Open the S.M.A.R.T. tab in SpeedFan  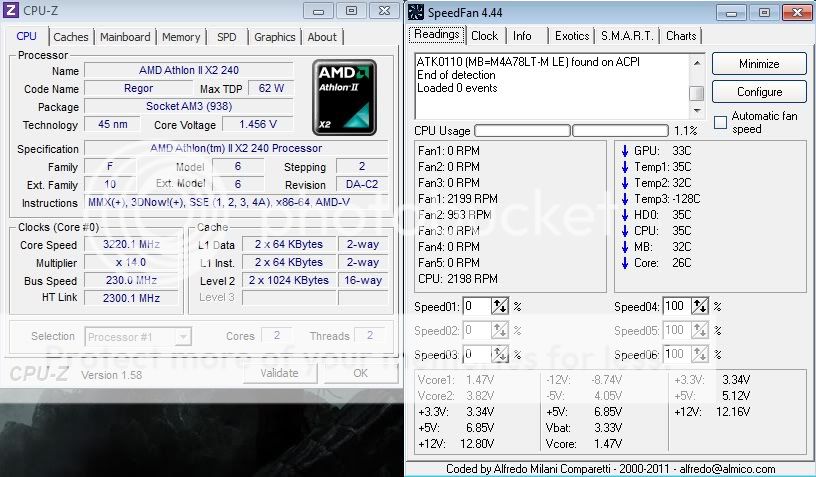[x=627, y=36]
